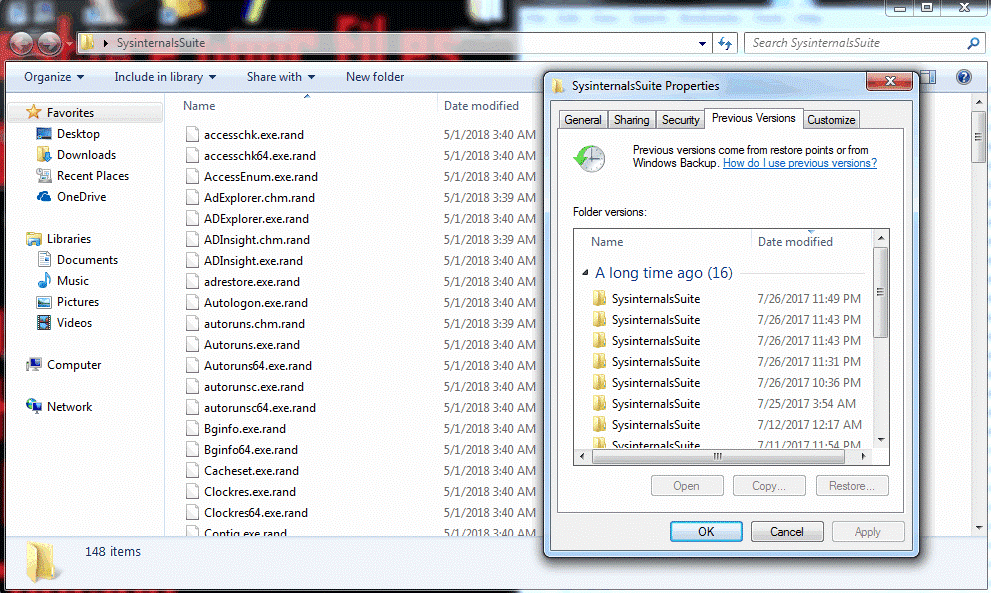Image resolution: width=991 pixels, height=593 pixels.
Task: Open the Share with dropdown
Action: point(280,76)
